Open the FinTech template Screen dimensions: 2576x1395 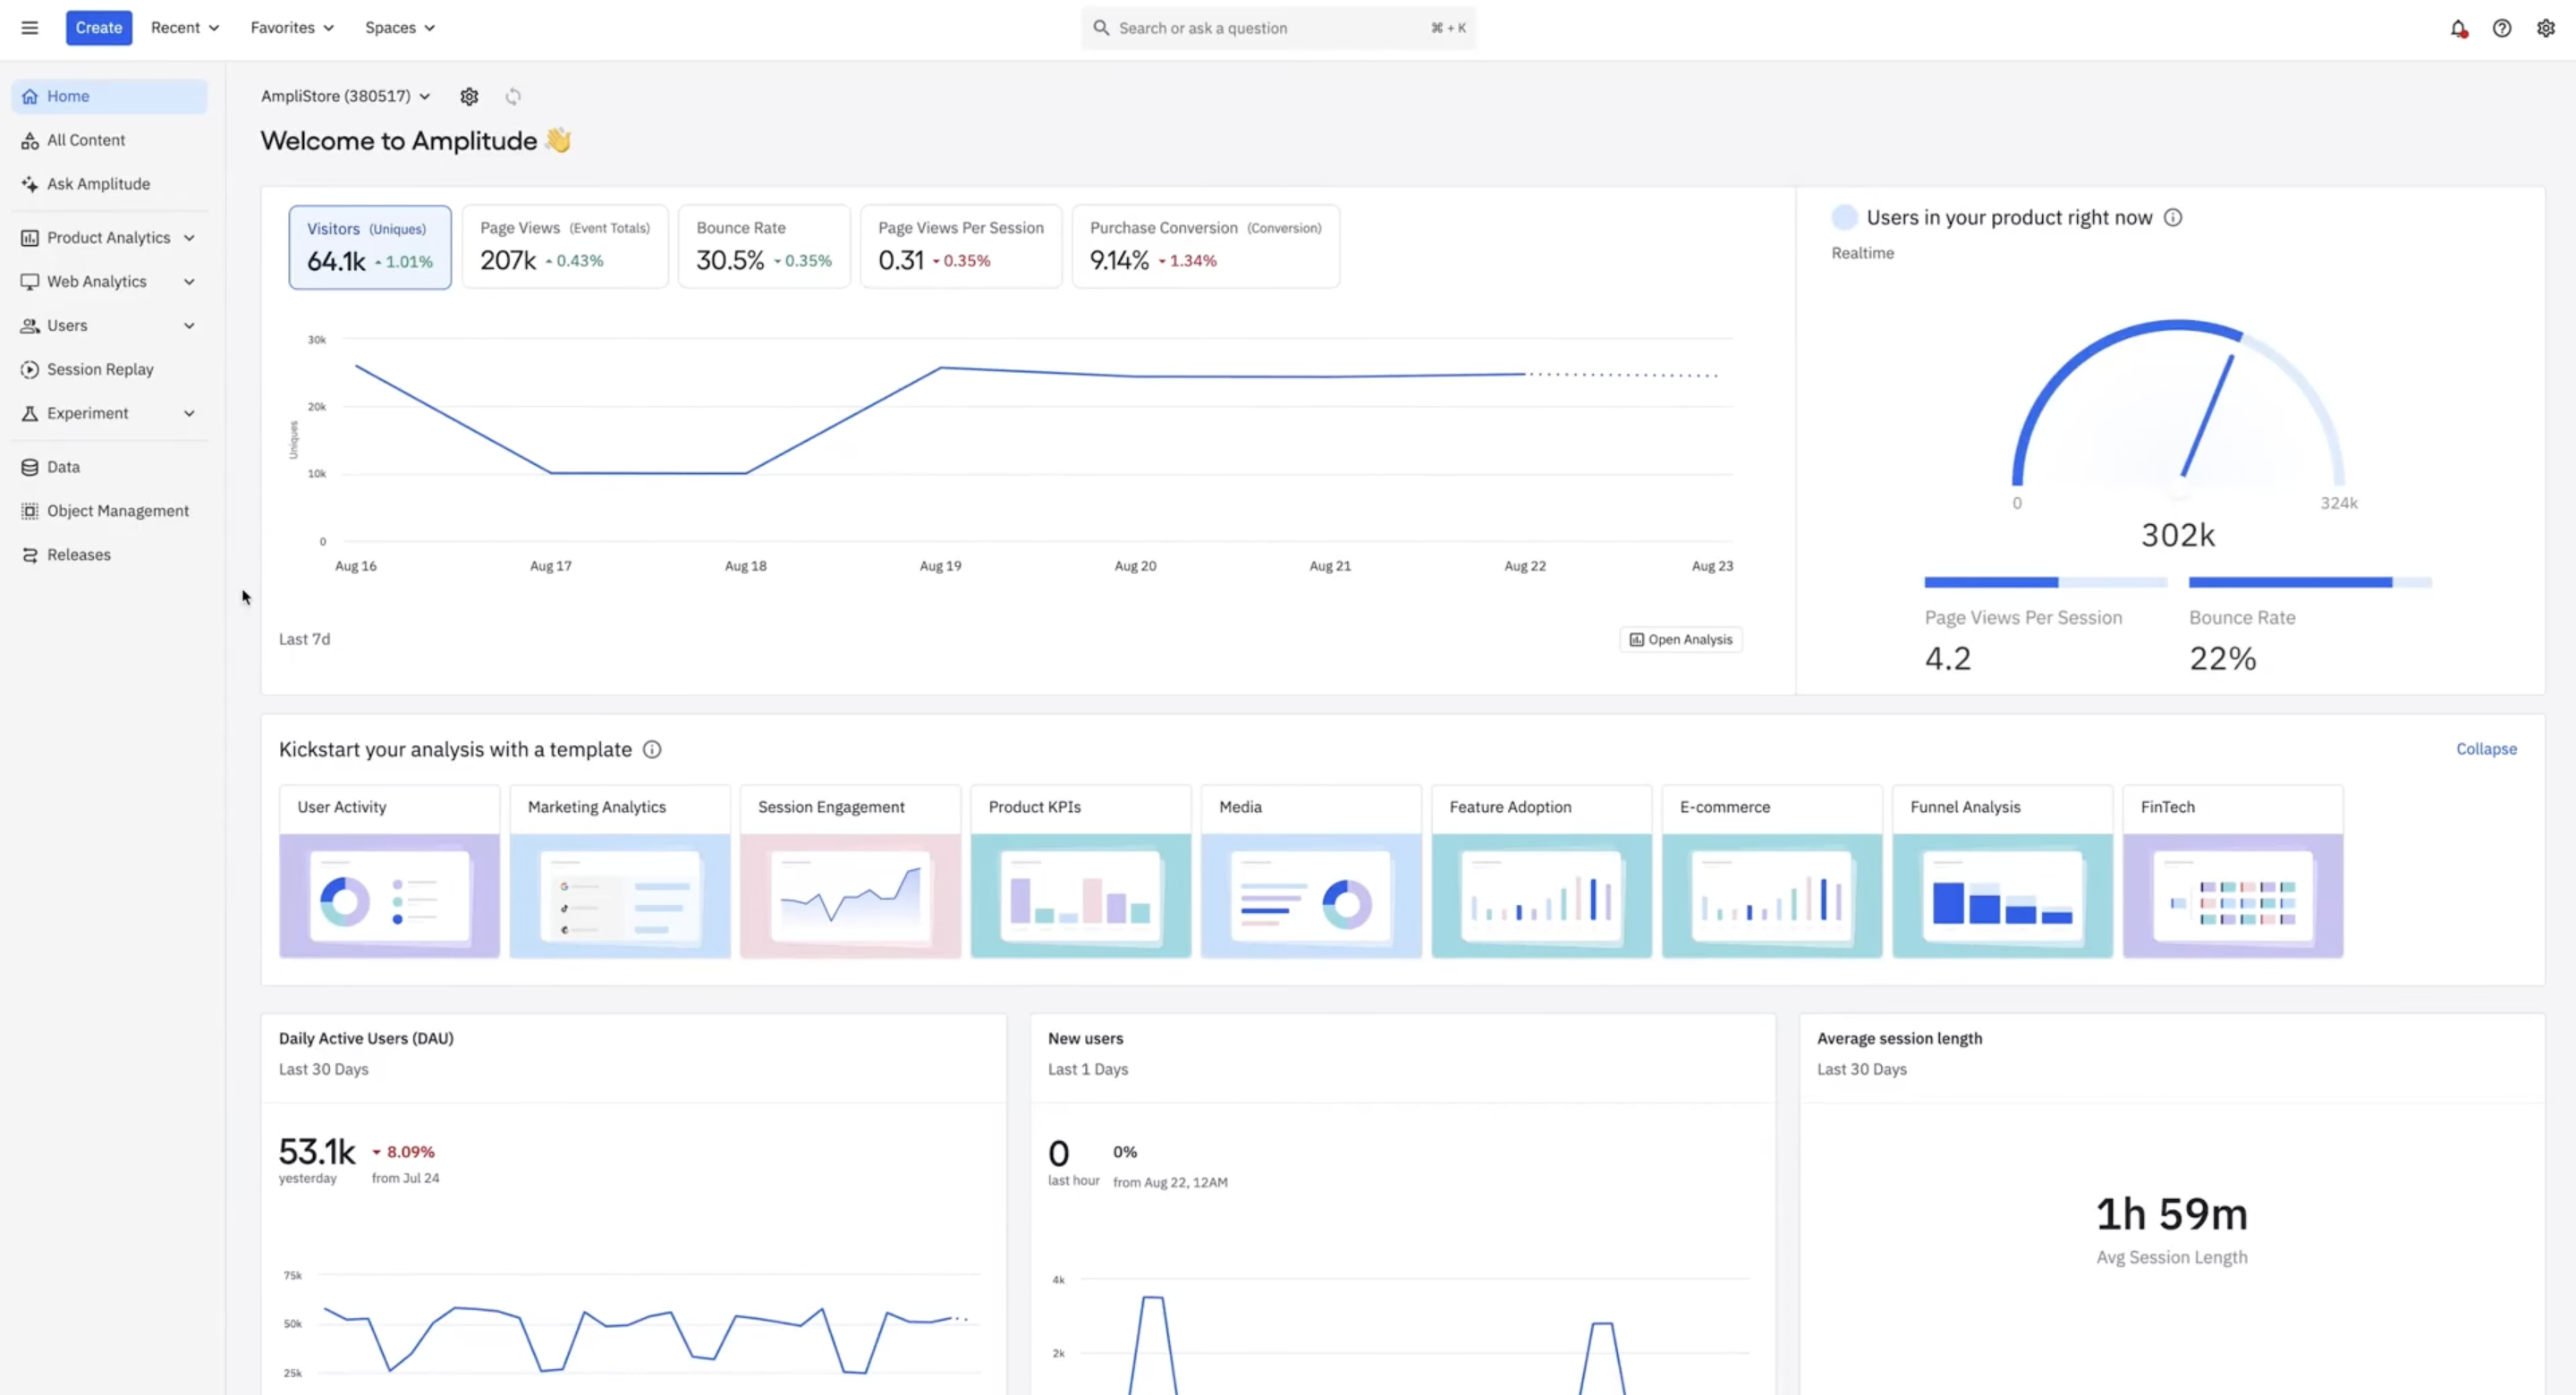click(x=2233, y=872)
